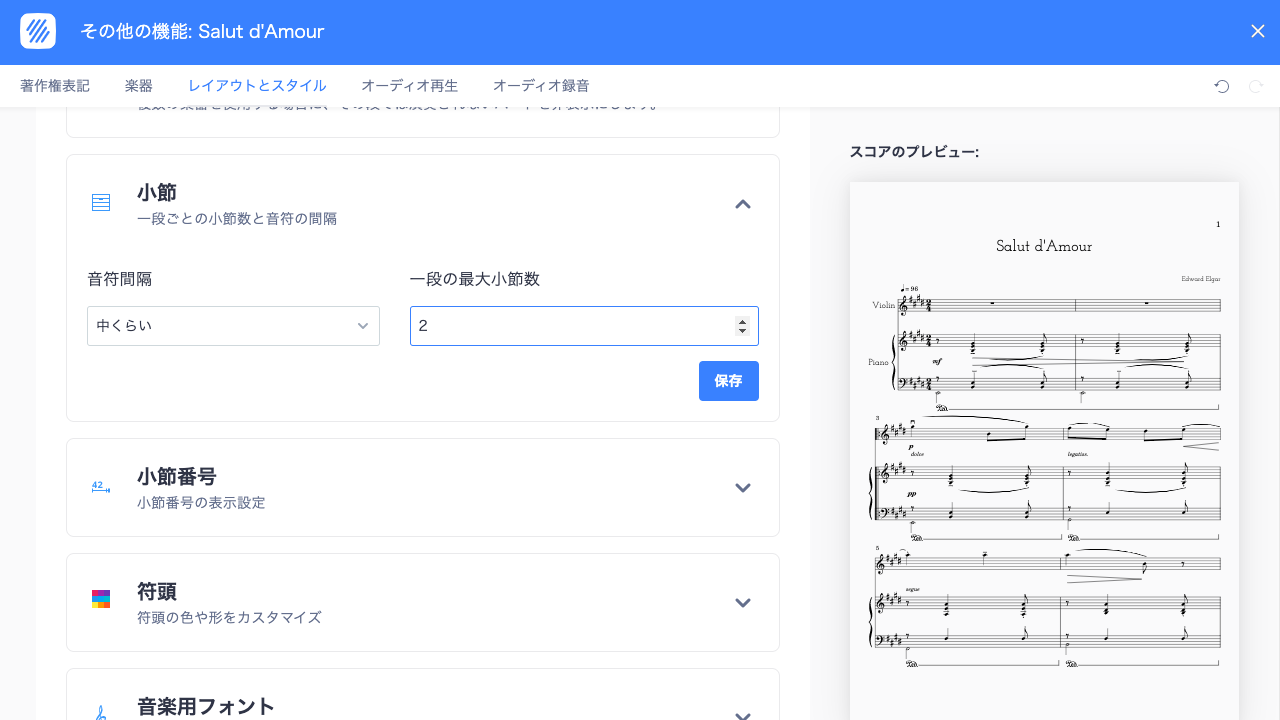Expand the 小節番号 section
Screen dimensions: 1280x720
click(x=743, y=487)
